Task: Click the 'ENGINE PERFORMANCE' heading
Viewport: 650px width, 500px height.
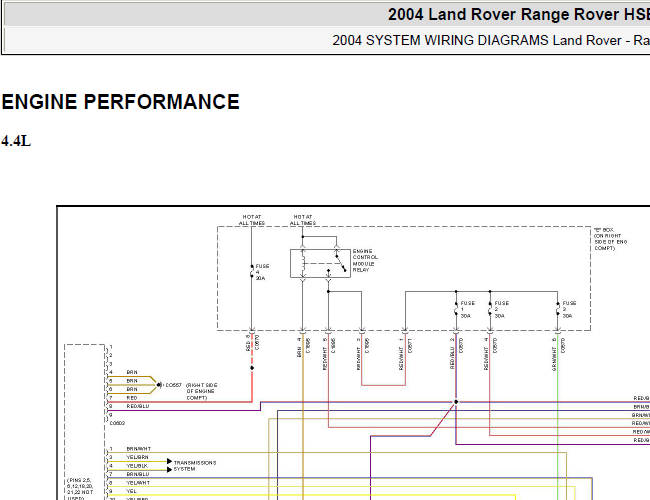Action: (x=121, y=102)
